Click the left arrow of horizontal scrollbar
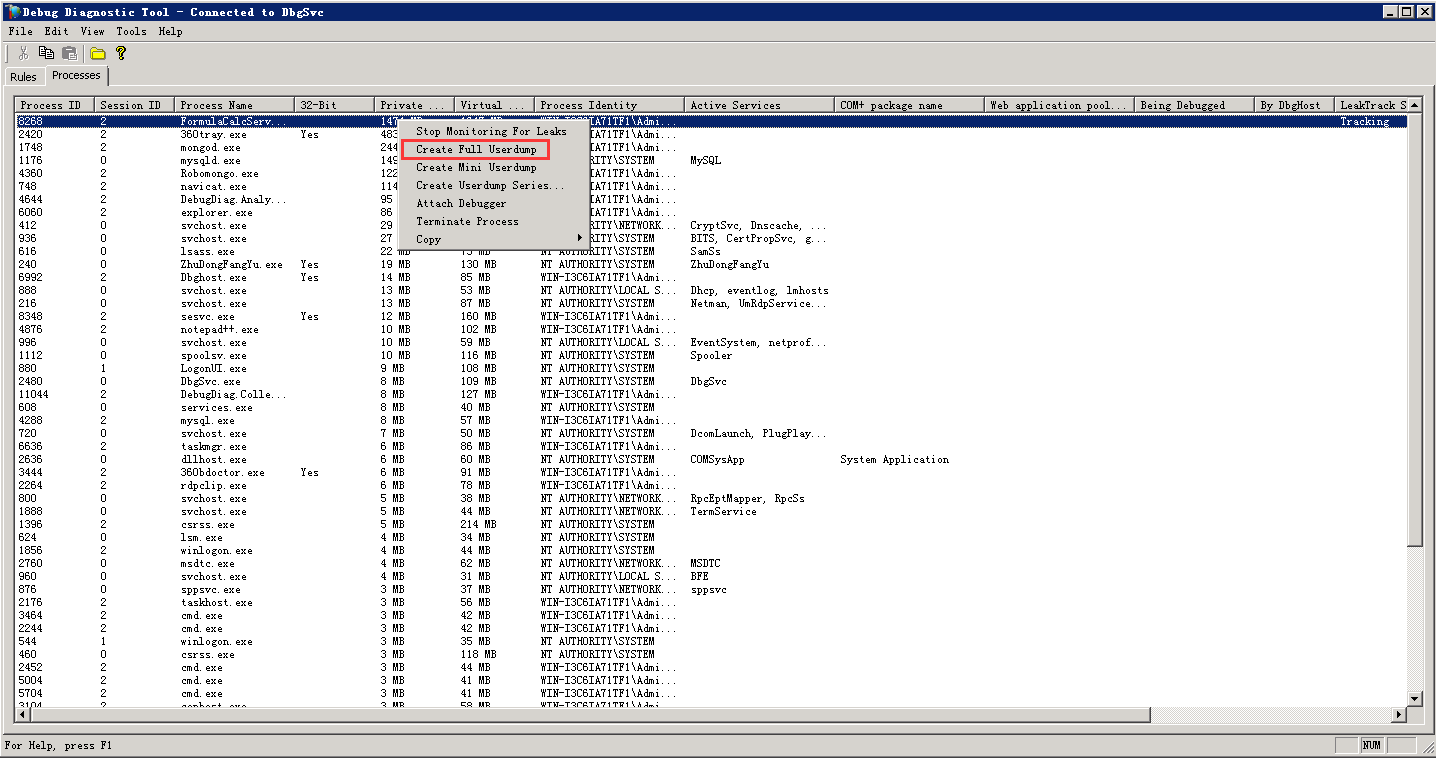This screenshot has height=758, width=1436. [23, 714]
